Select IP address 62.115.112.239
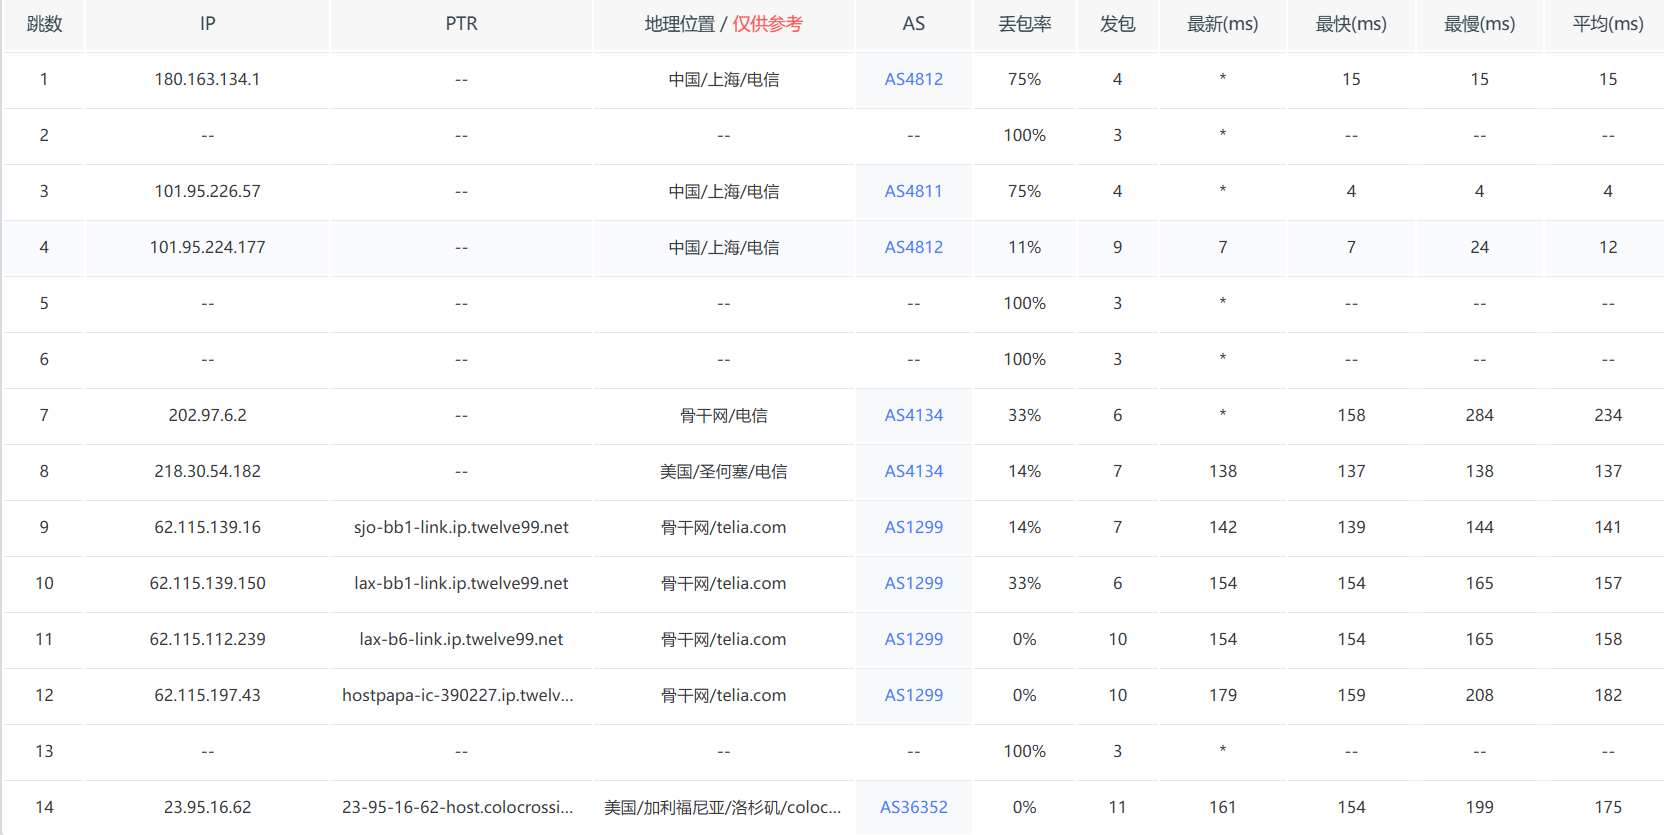The image size is (1664, 835). 207,639
